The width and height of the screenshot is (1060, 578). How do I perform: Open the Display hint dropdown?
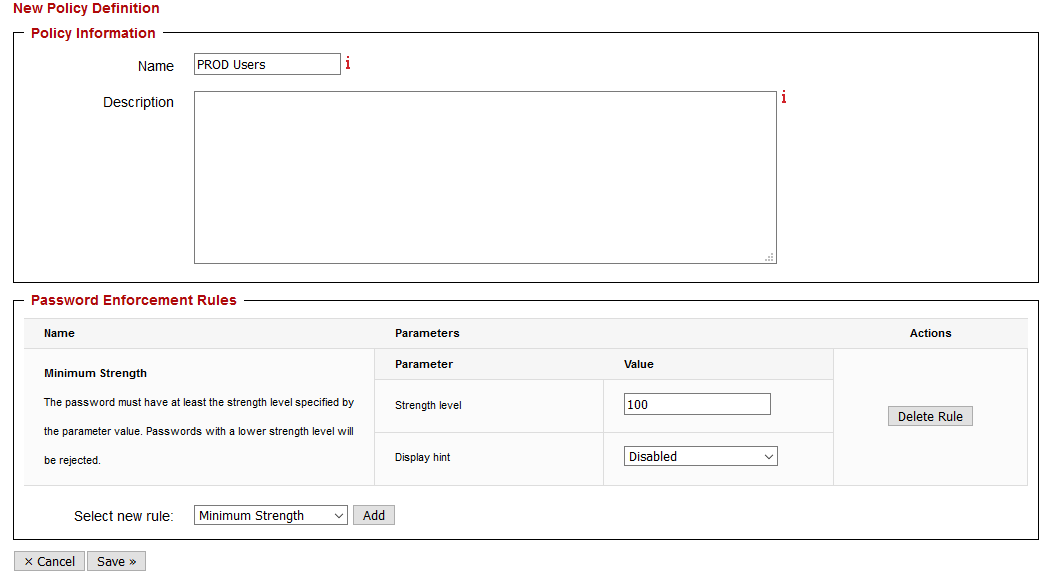[700, 457]
